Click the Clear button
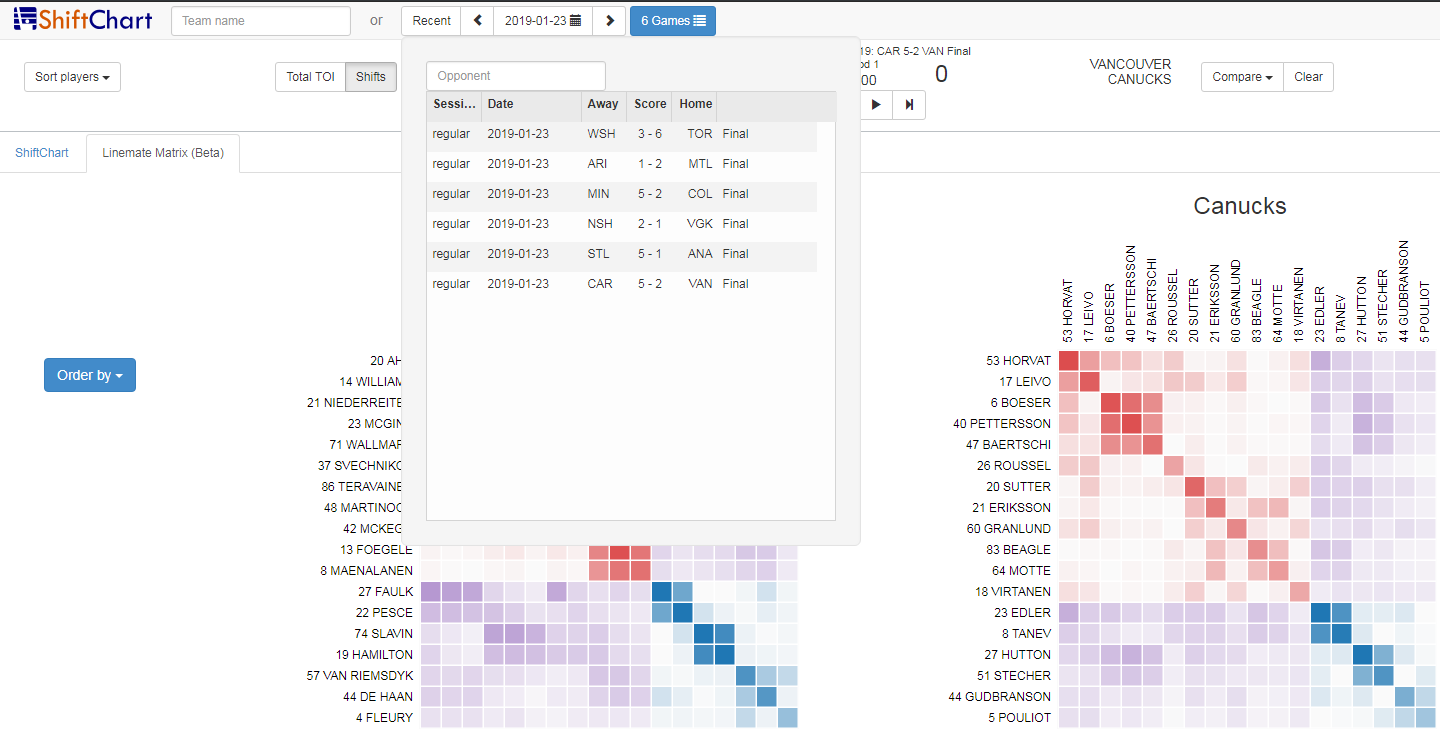1440x729 pixels. point(1308,77)
